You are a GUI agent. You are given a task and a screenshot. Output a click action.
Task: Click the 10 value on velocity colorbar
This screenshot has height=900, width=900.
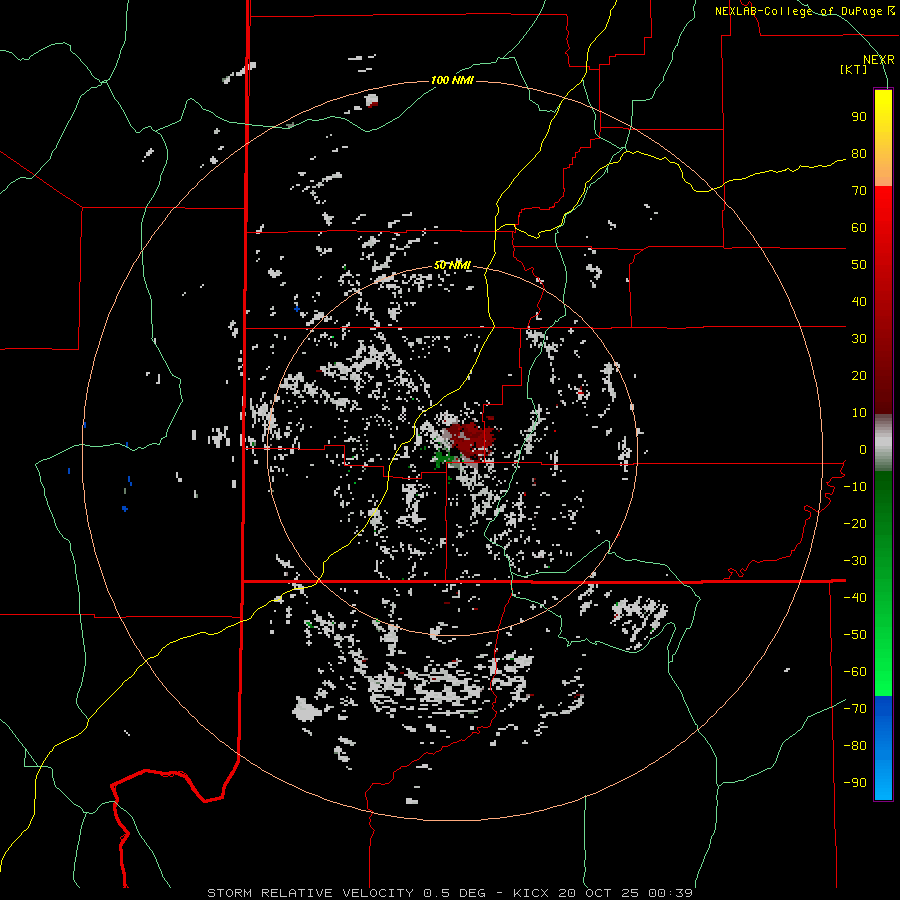pos(859,413)
